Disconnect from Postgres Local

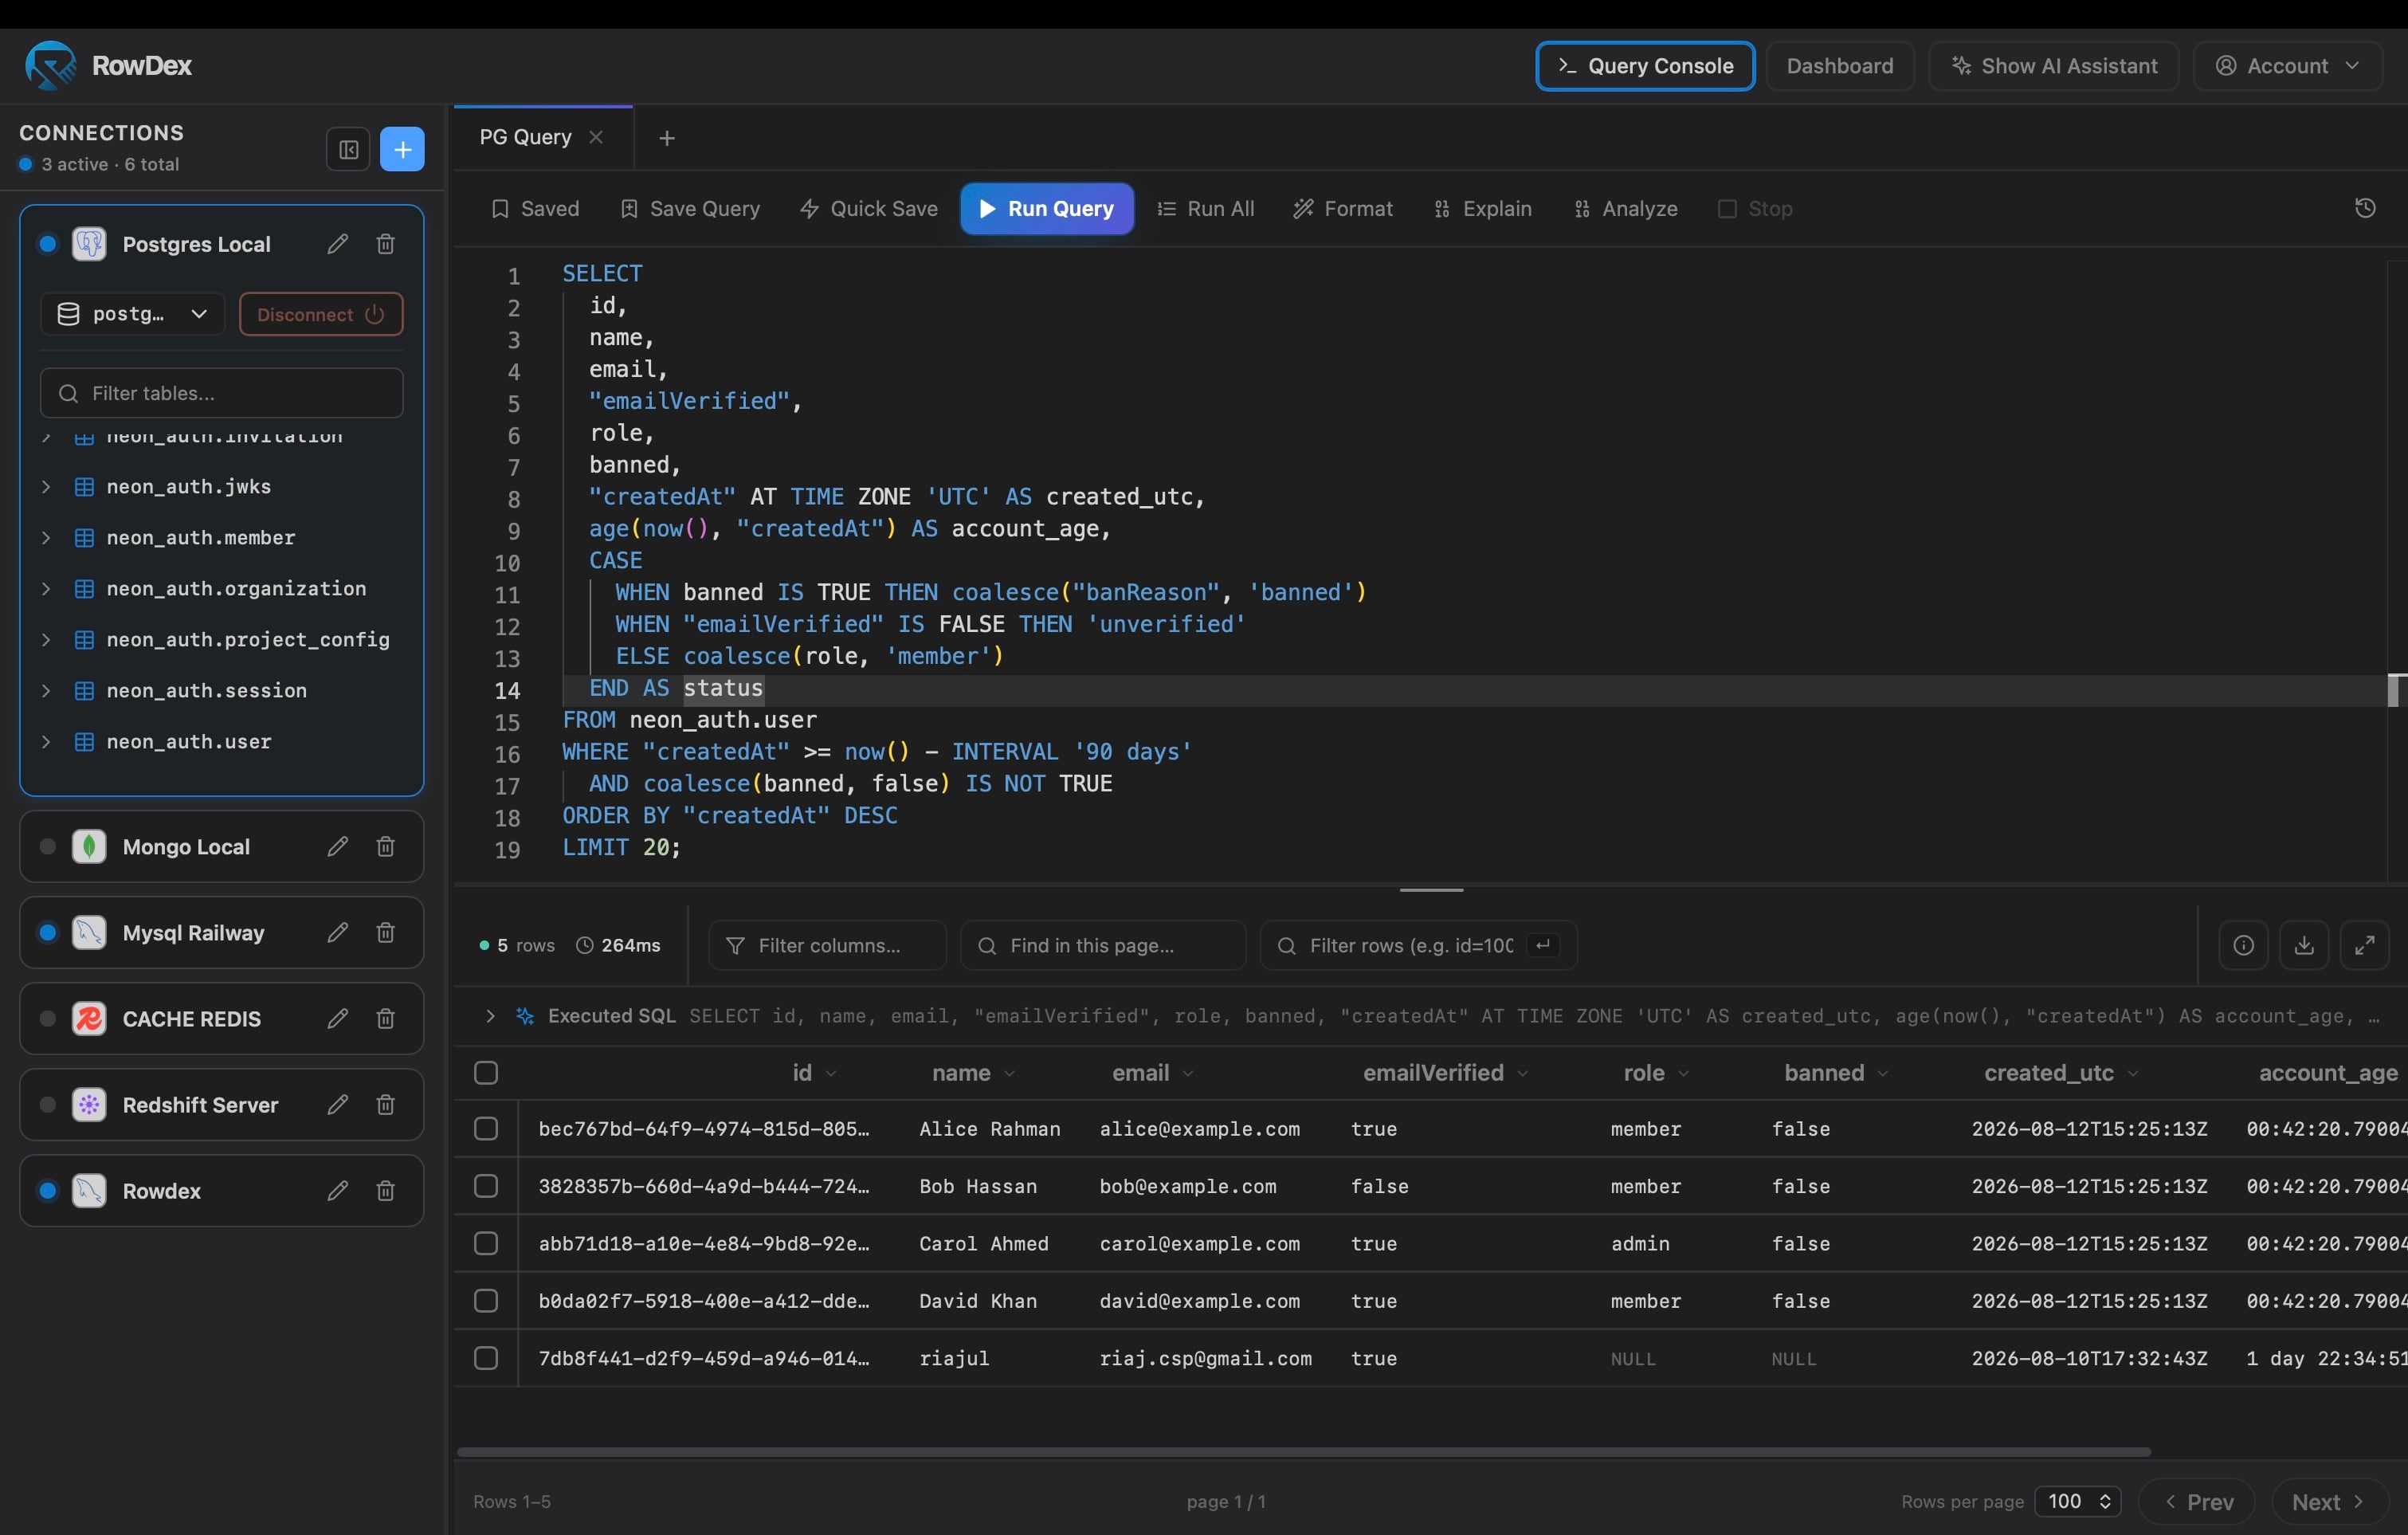pos(321,314)
